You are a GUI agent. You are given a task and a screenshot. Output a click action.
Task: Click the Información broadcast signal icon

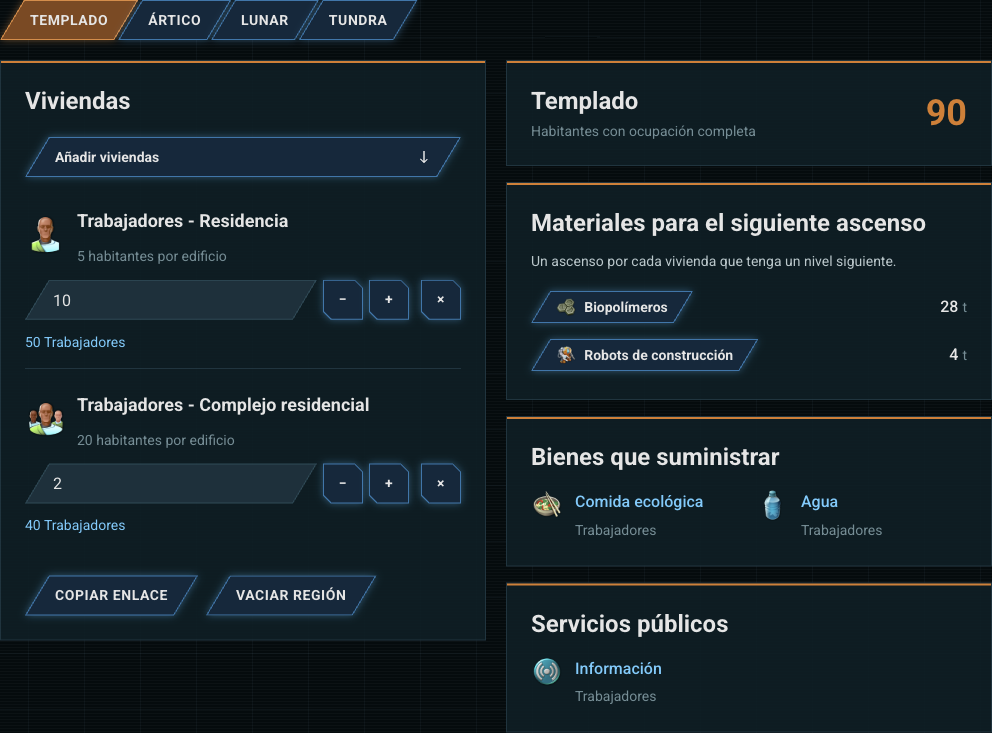[547, 671]
